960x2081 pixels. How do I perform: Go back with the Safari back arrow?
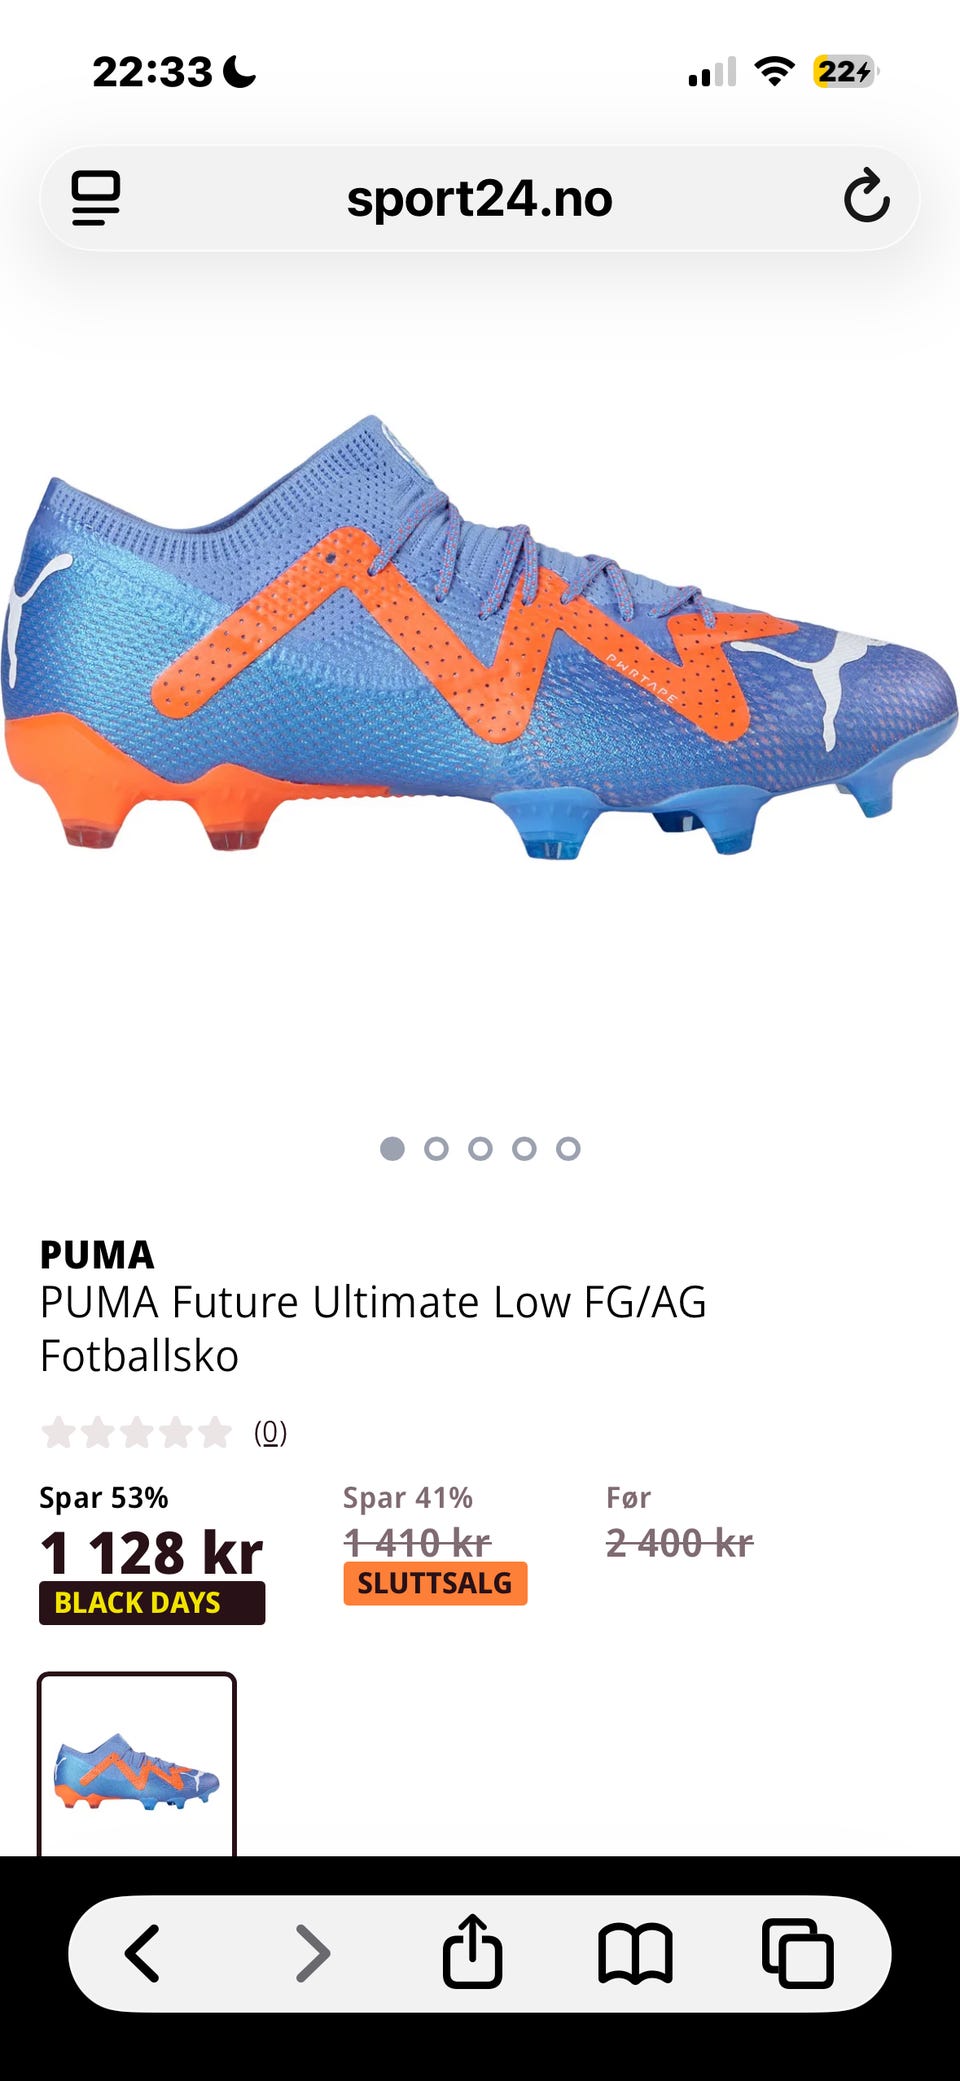[x=142, y=1953]
